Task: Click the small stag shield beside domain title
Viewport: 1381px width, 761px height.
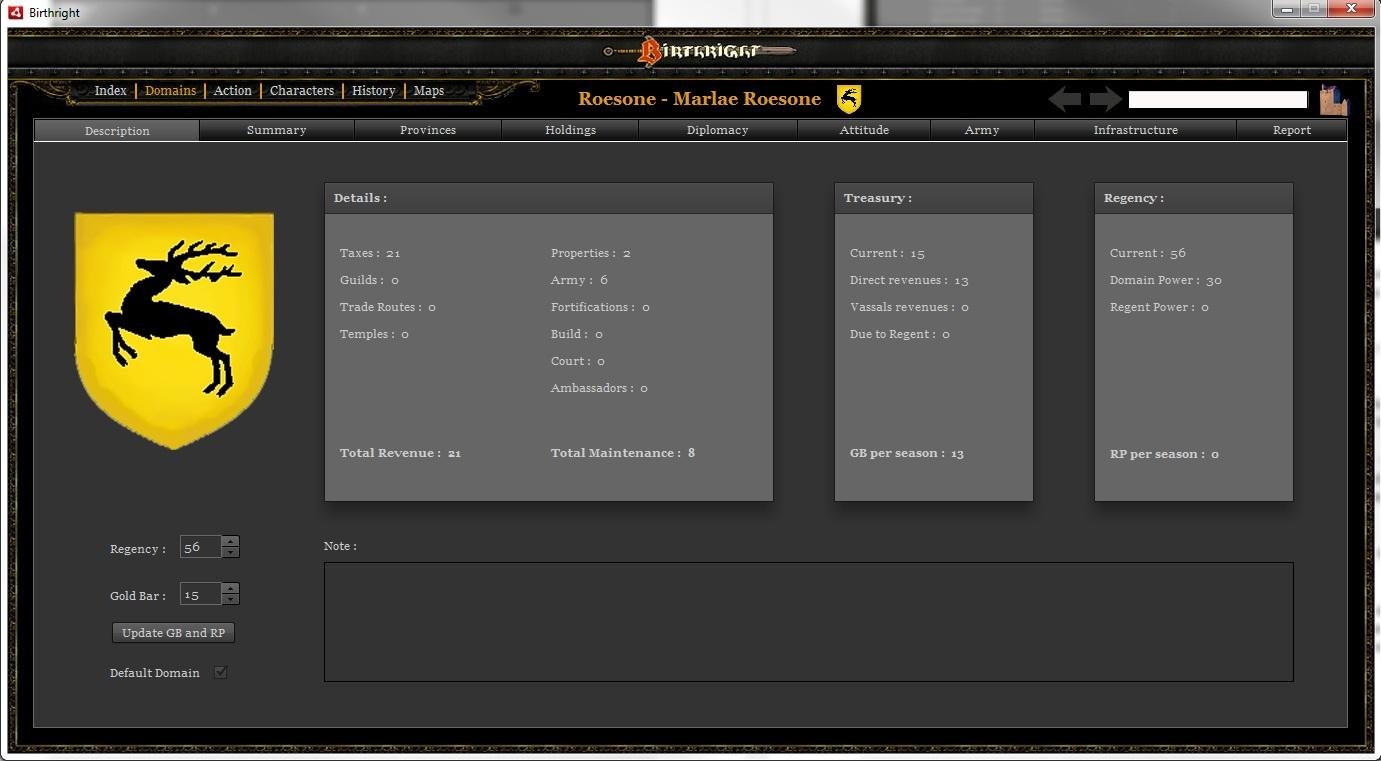Action: 849,99
